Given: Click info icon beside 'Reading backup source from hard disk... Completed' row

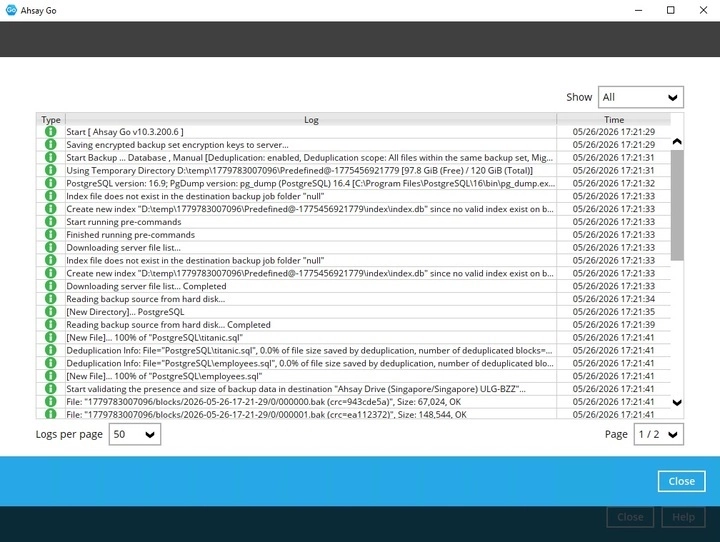Looking at the screenshot, I should [x=51, y=325].
